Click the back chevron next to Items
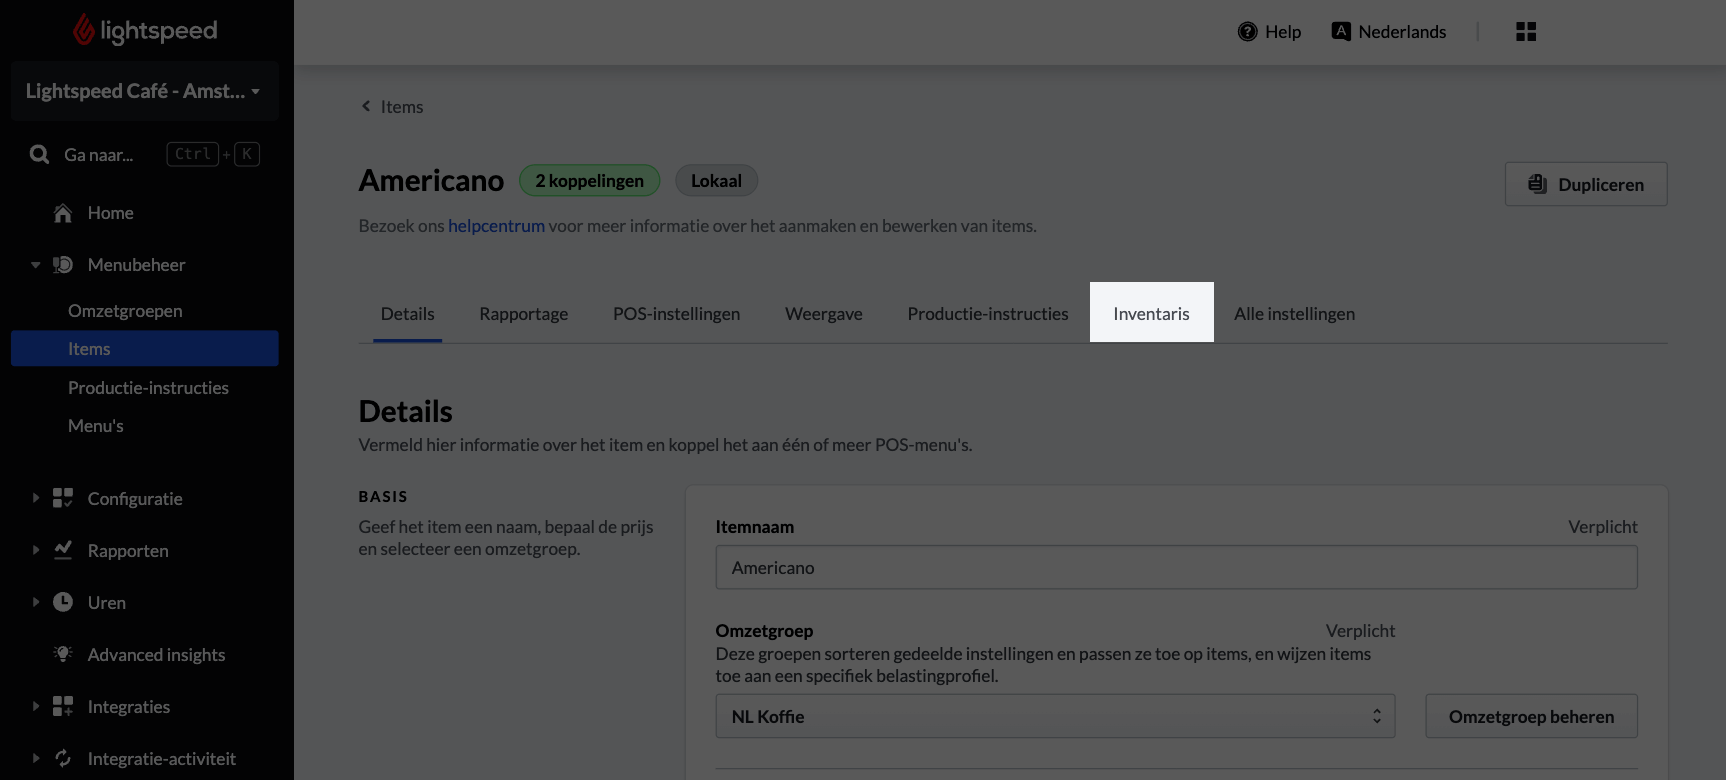 point(366,106)
